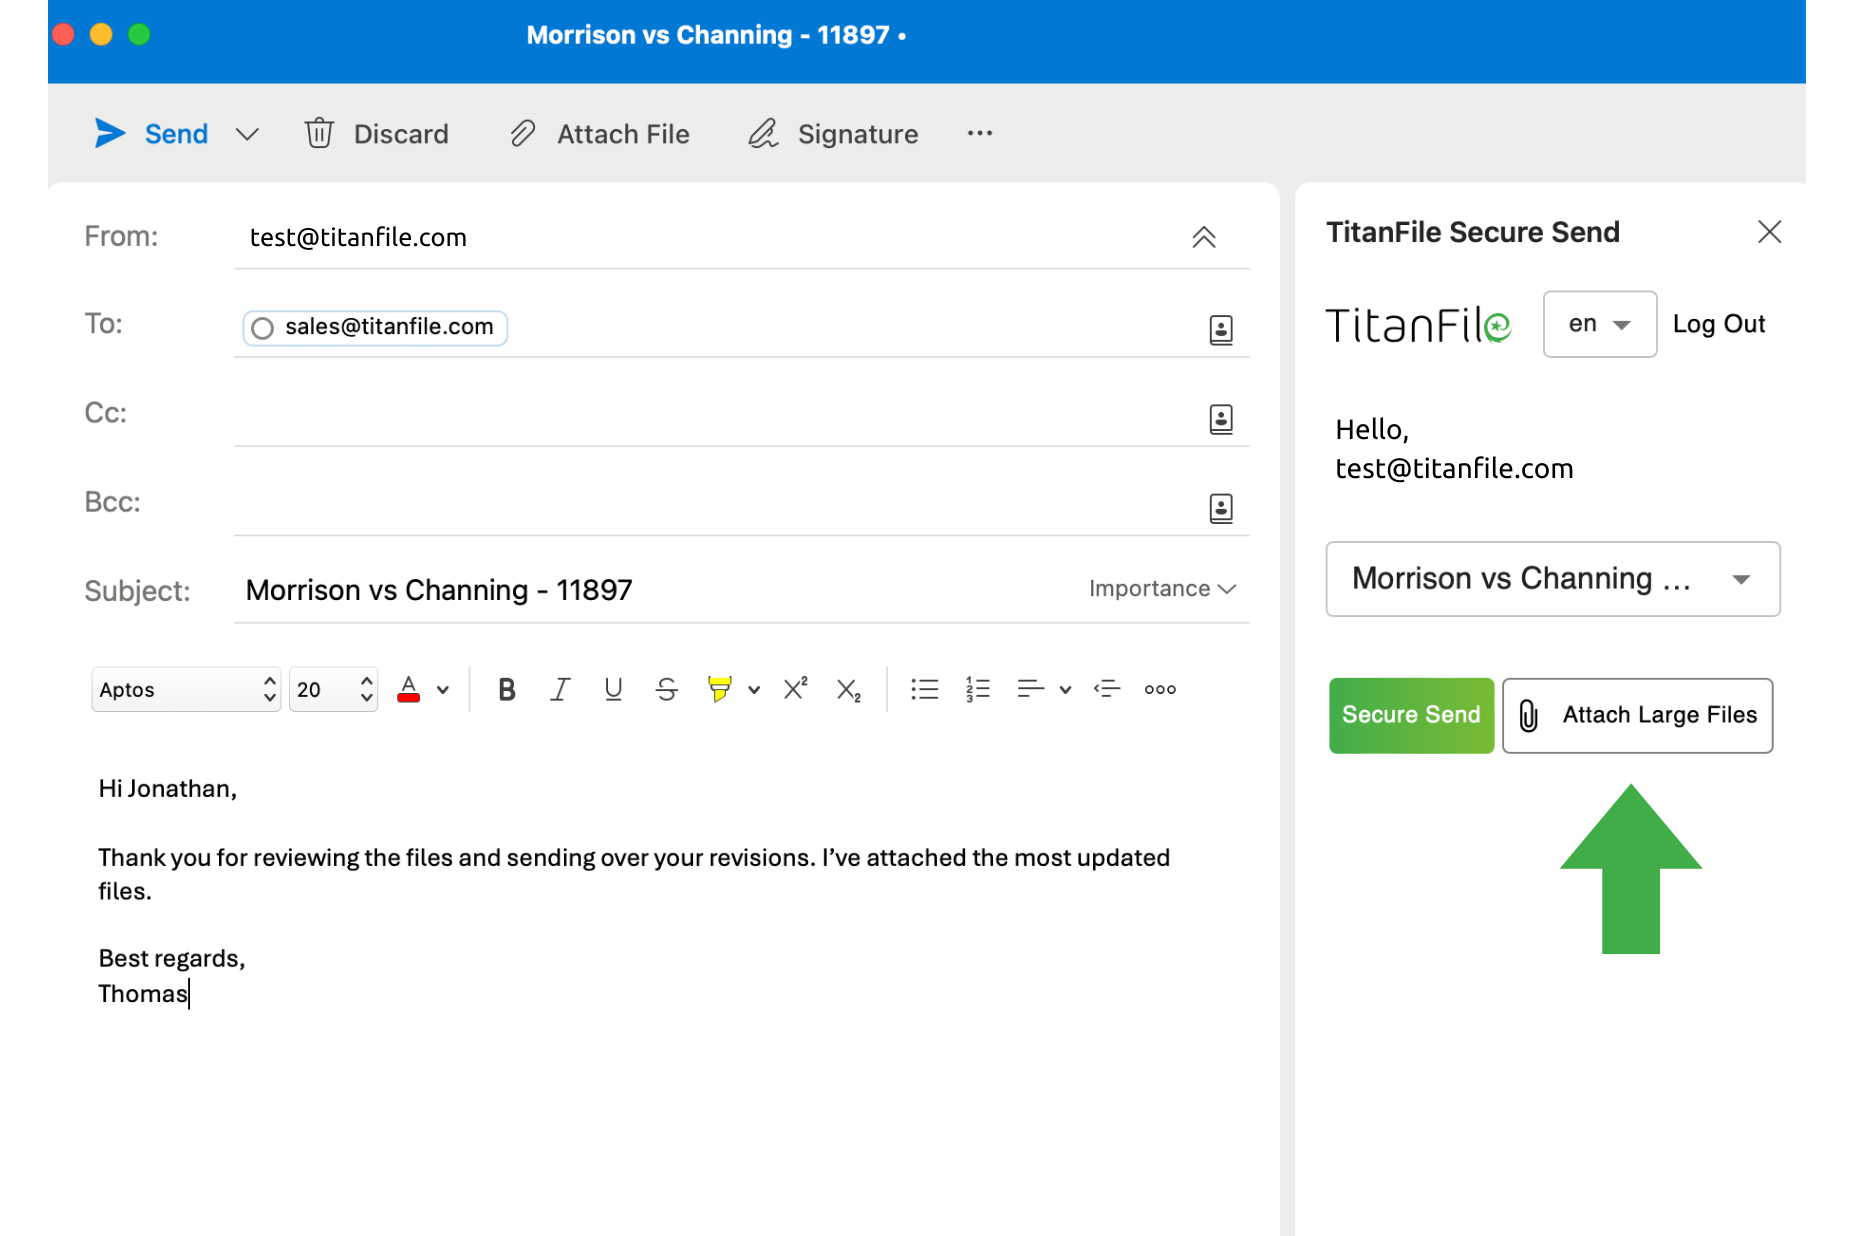Open the highlight color dropdown arrow
1854x1236 pixels.
(x=754, y=689)
